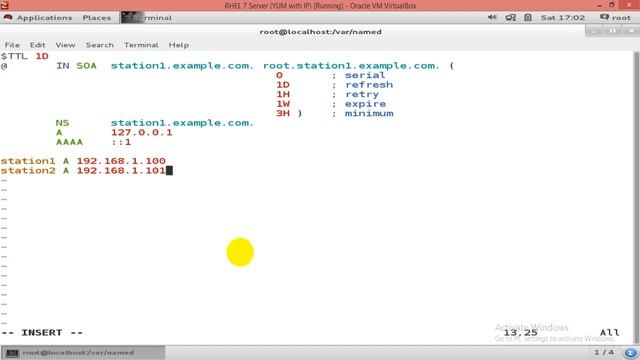Click the Terminal app label in top panel
The height and width of the screenshot is (360, 640).
[x=147, y=18]
